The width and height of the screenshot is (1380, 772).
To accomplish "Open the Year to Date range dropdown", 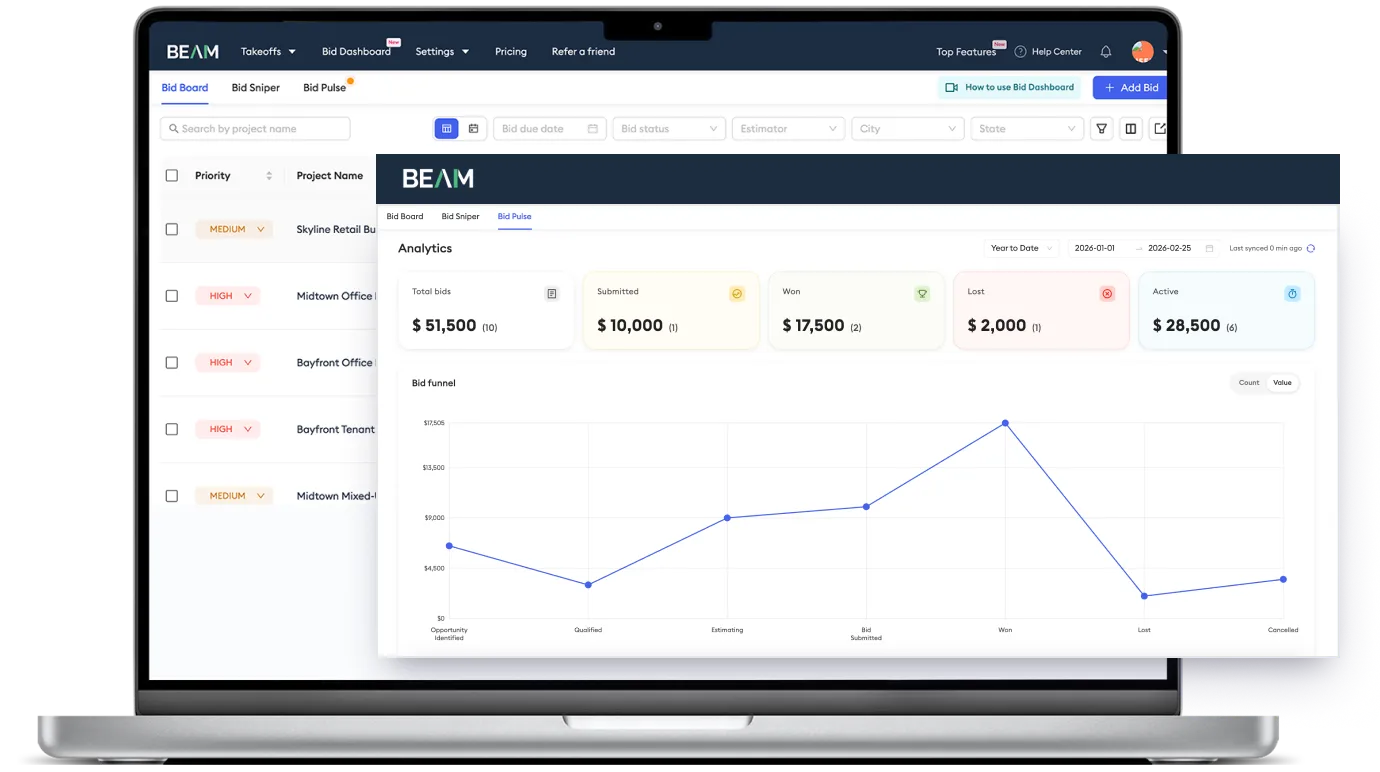I will 1020,248.
